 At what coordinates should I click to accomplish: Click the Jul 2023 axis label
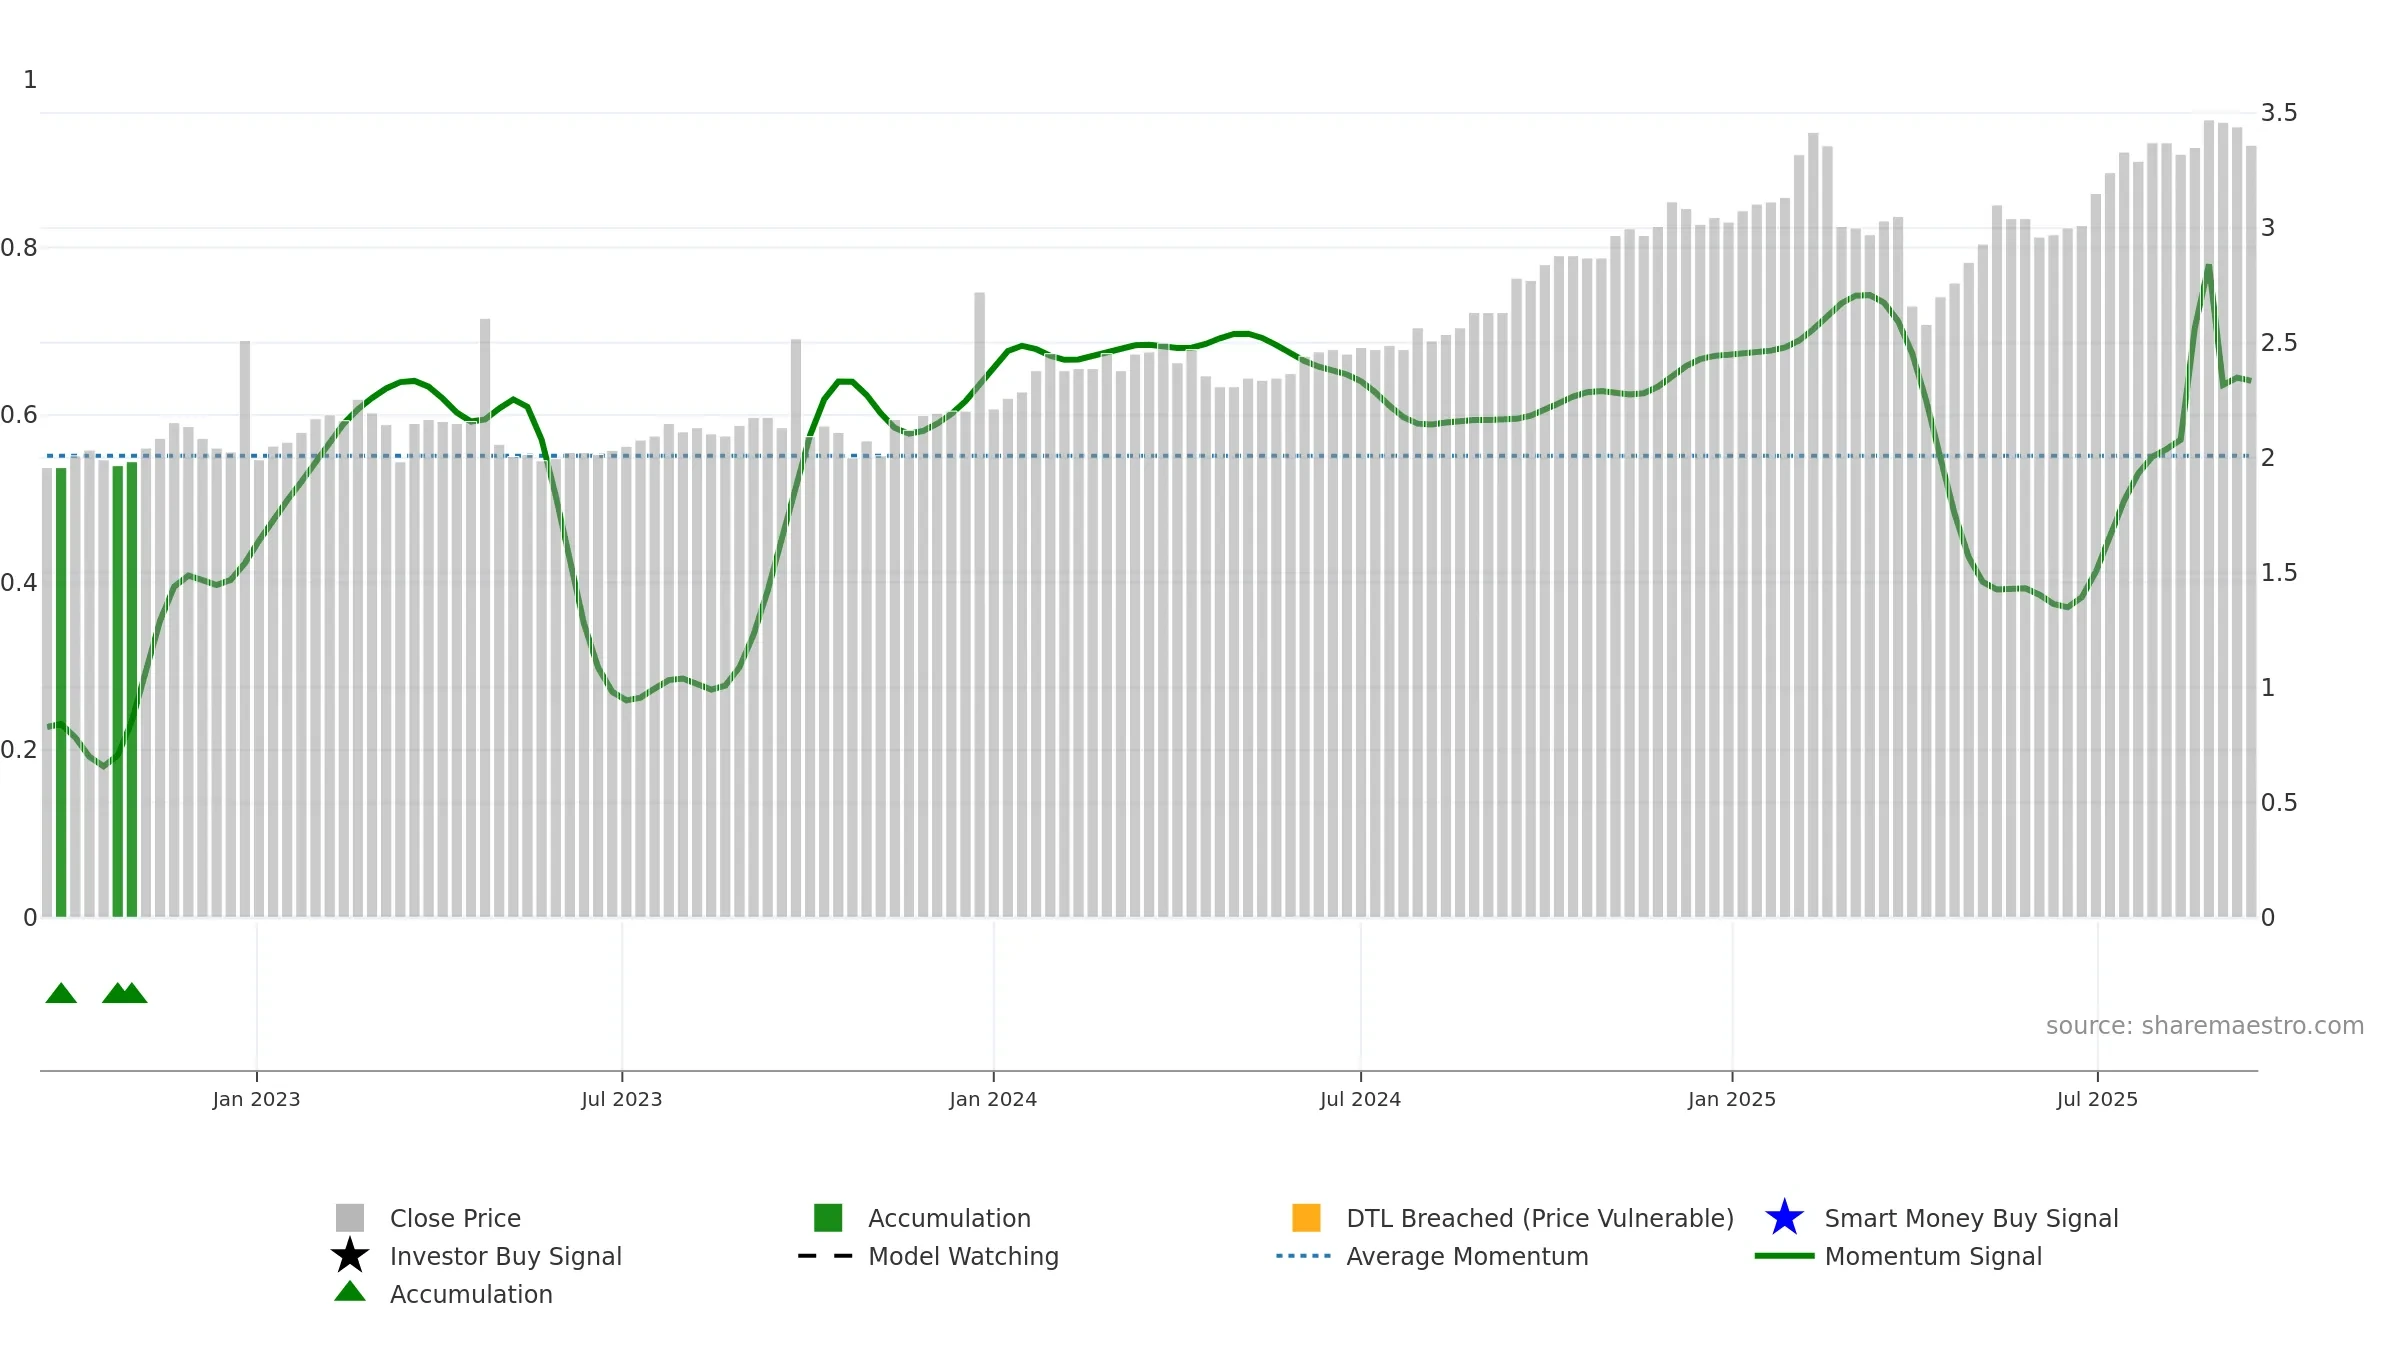click(622, 1099)
